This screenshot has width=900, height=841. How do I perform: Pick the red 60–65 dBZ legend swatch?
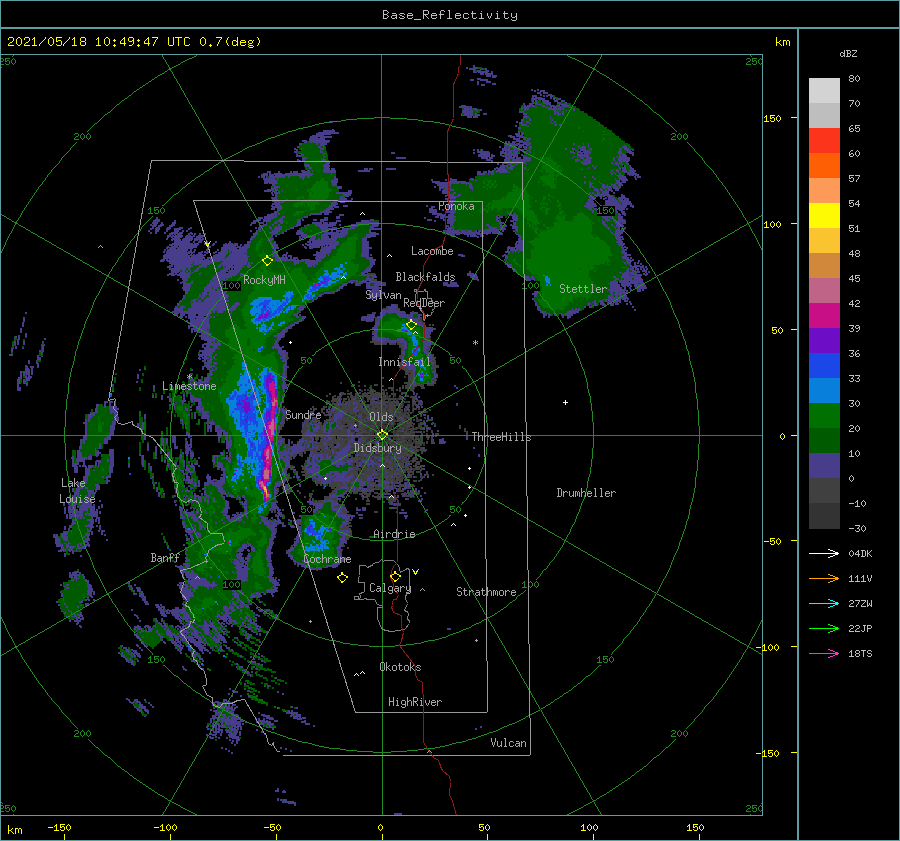point(824,140)
